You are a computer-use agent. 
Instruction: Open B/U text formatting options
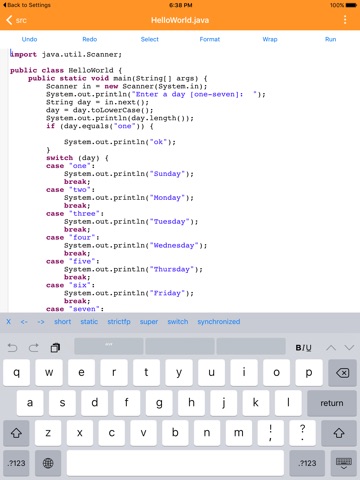(303, 348)
